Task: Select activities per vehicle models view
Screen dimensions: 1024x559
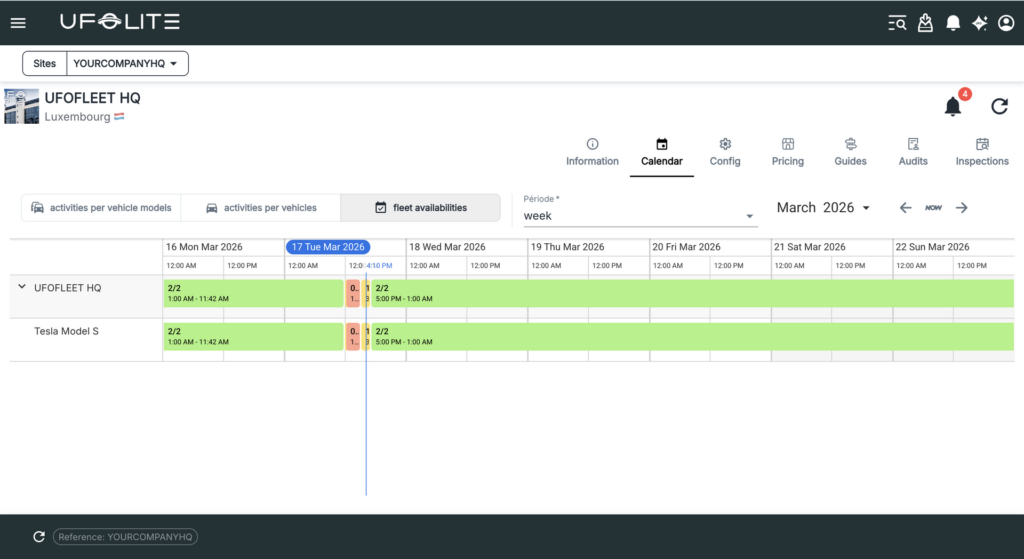Action: pos(101,208)
